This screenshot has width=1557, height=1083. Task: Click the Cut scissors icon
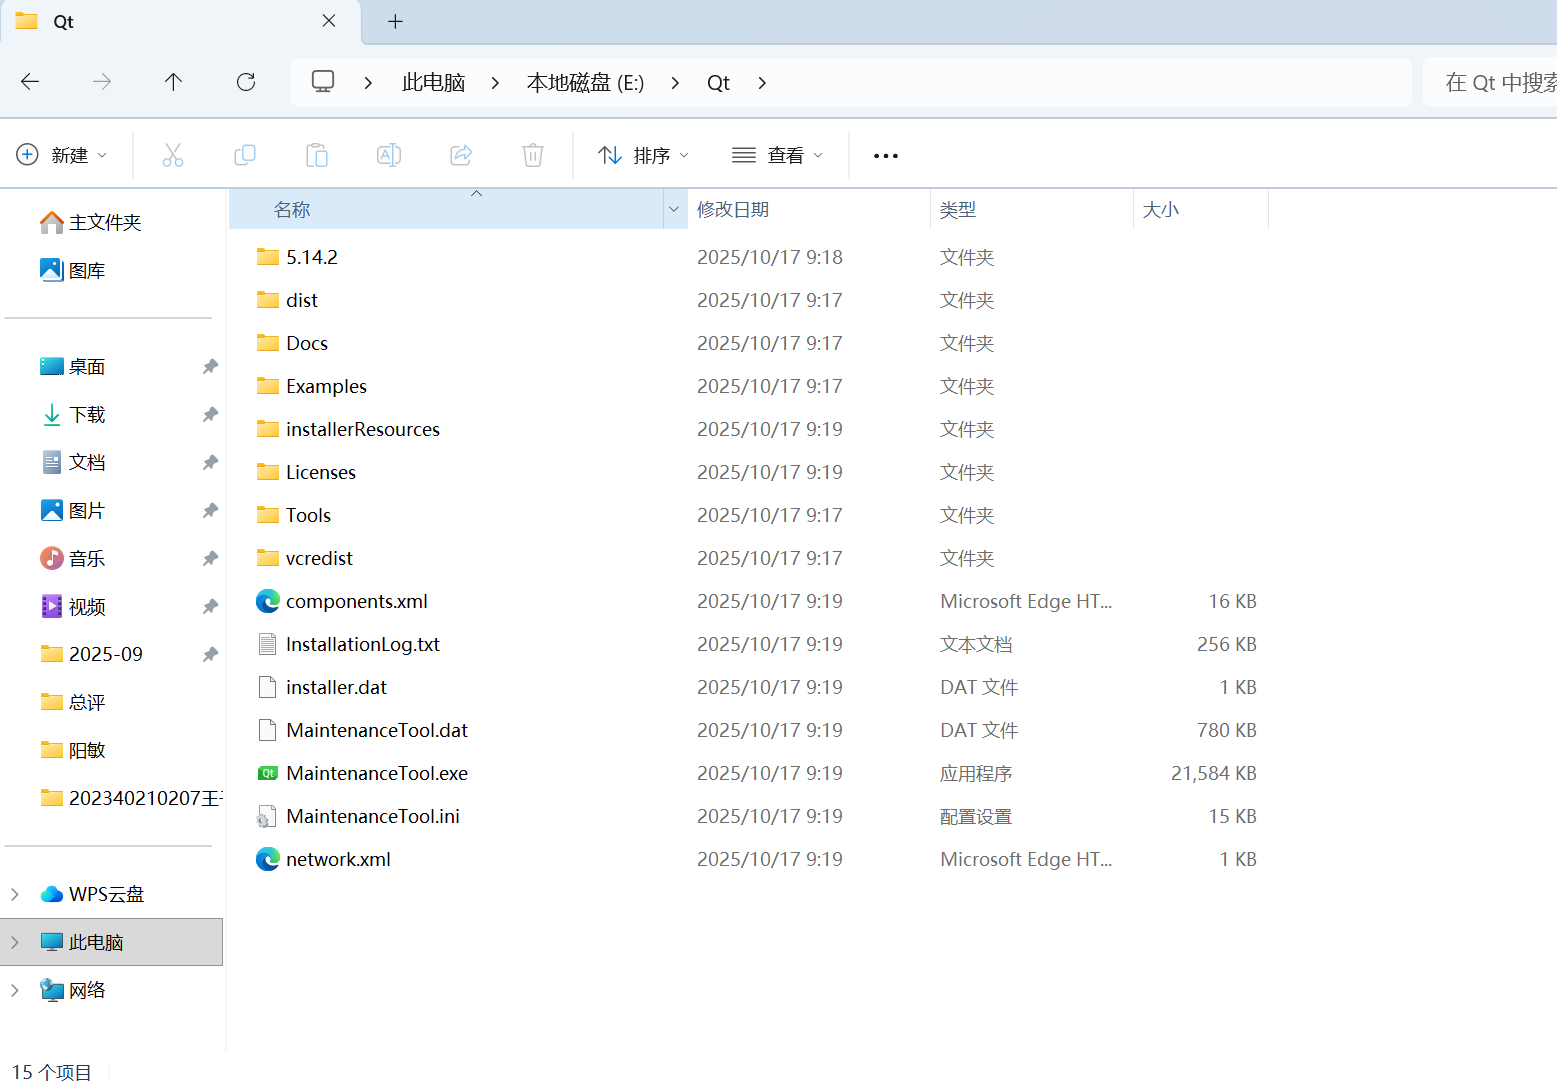pyautogui.click(x=173, y=155)
